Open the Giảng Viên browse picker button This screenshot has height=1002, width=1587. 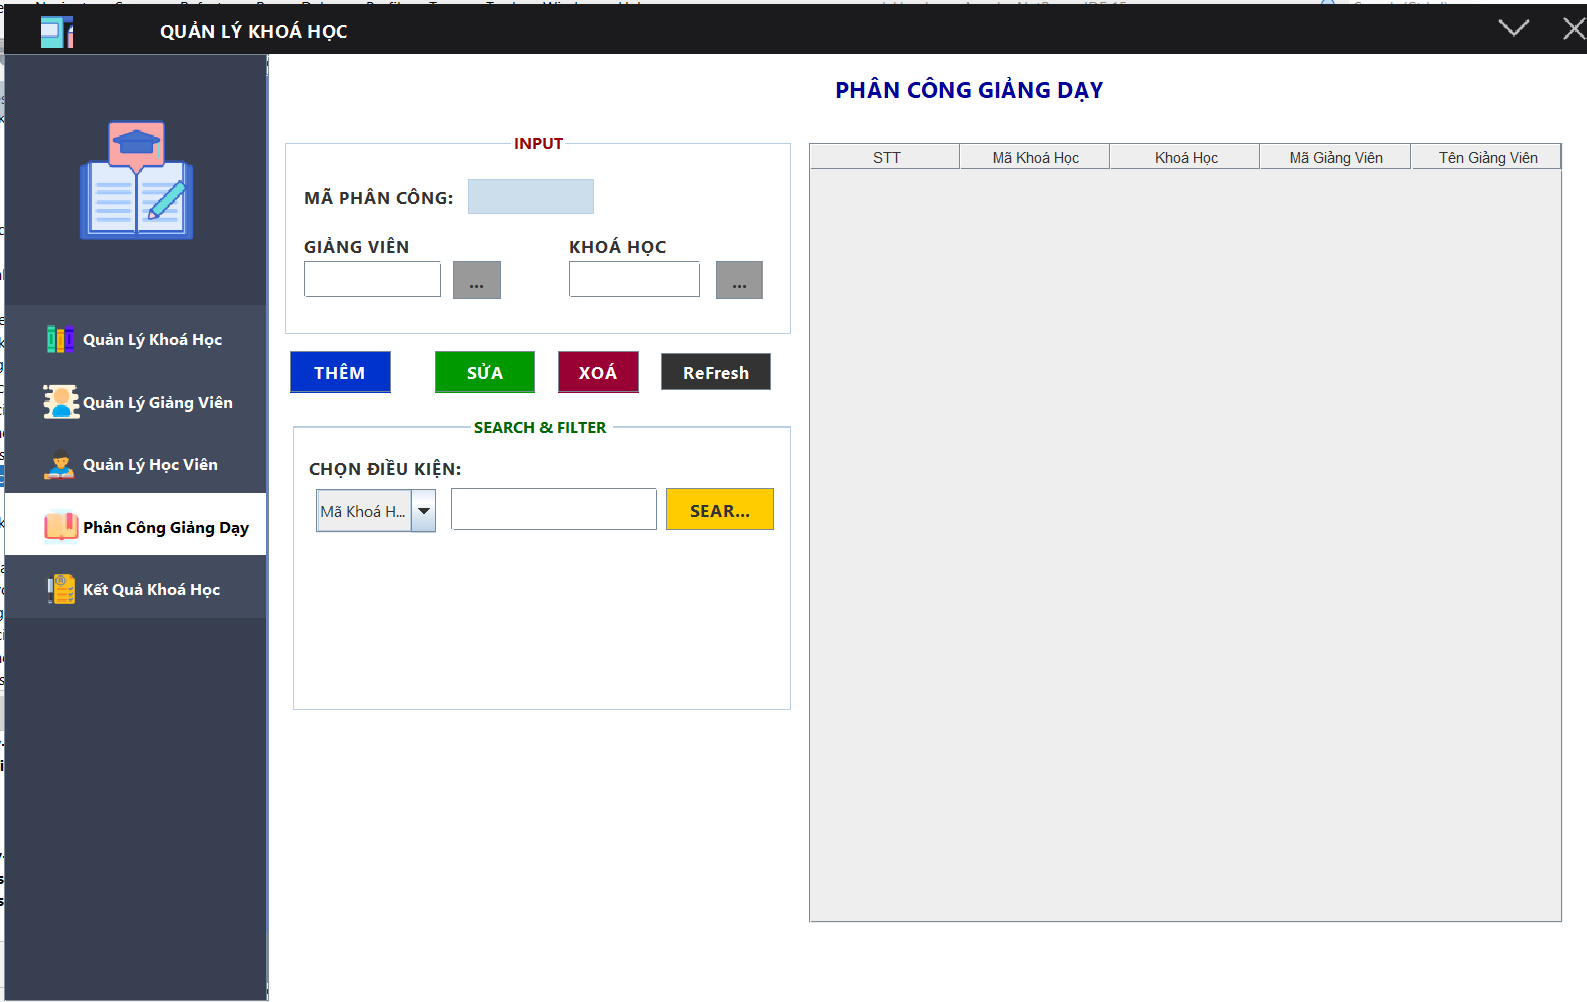tap(477, 280)
